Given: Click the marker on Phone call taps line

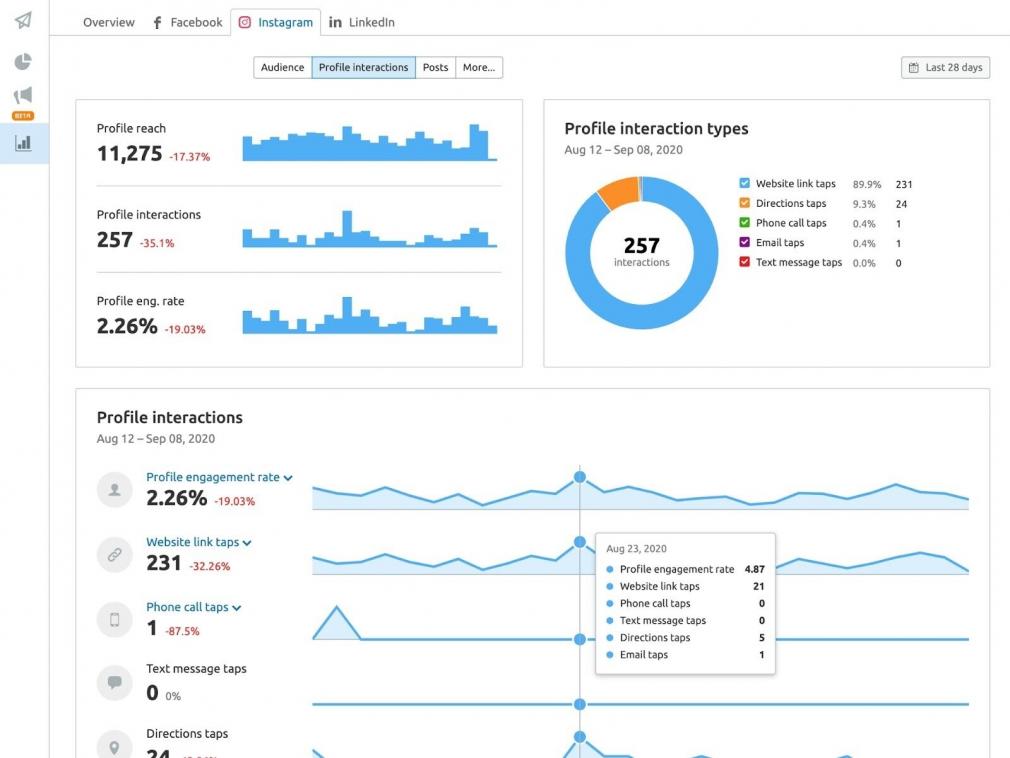Looking at the screenshot, I should (580, 639).
